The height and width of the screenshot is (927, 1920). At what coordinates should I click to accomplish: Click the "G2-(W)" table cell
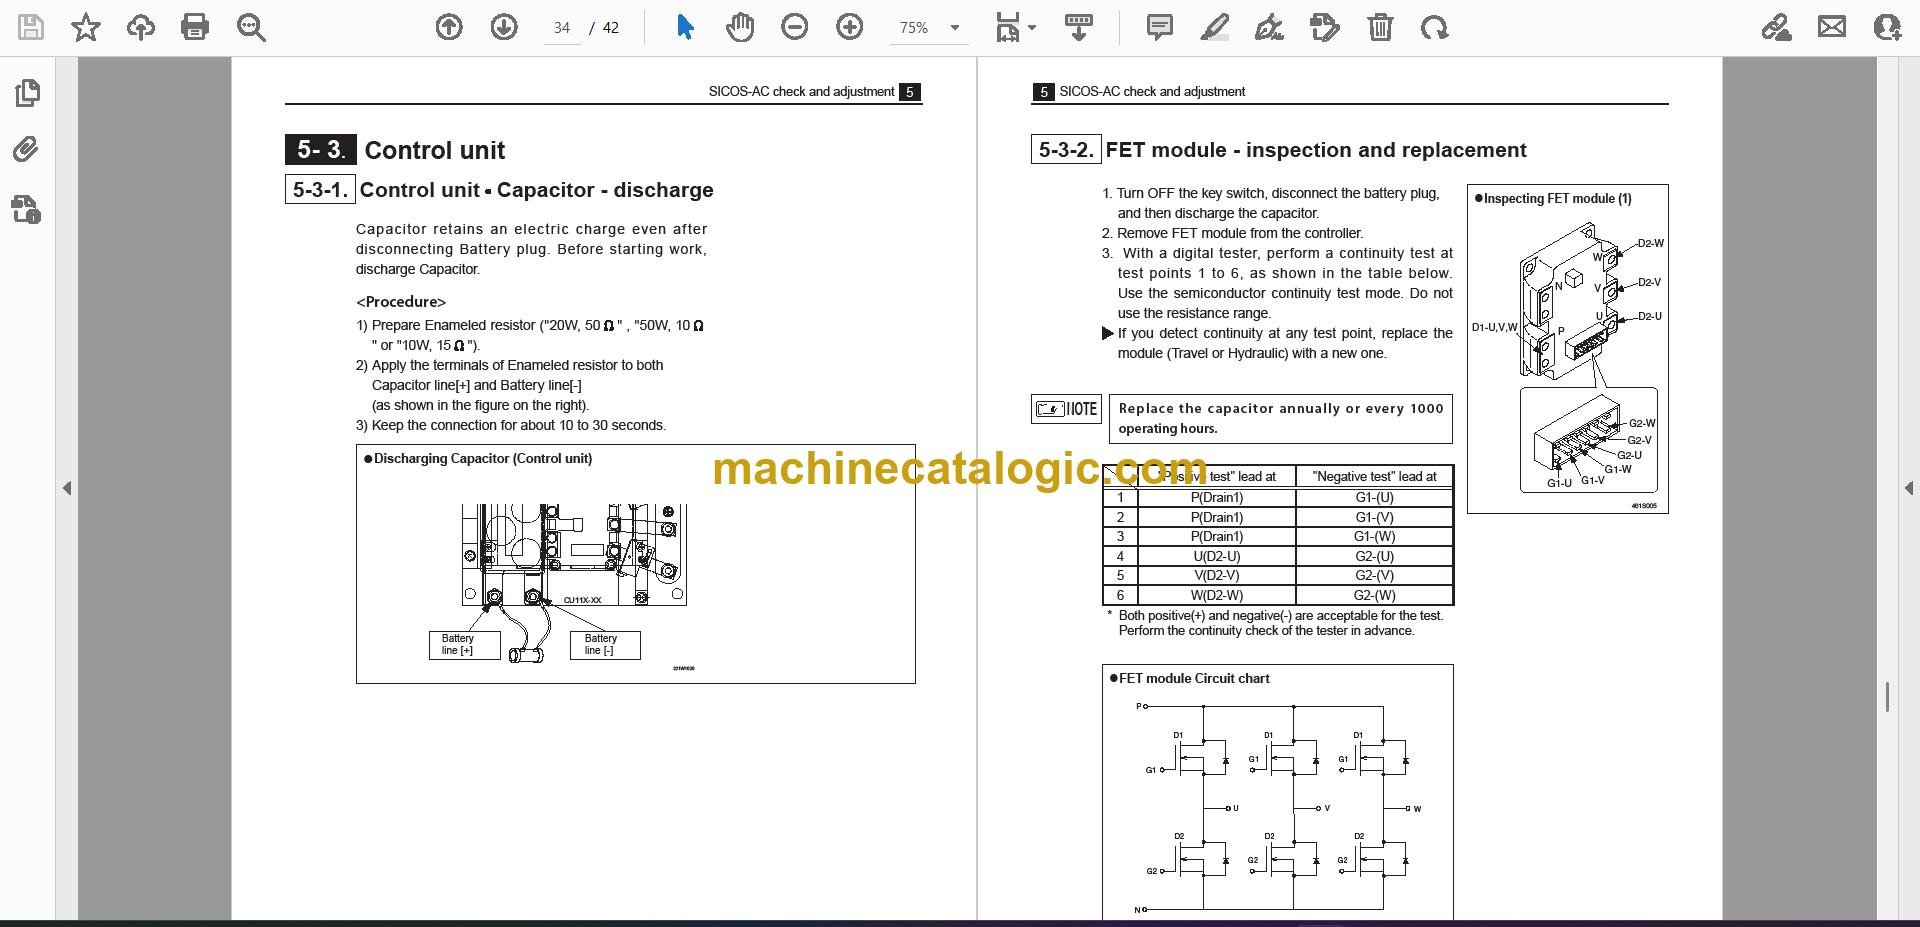pyautogui.click(x=1375, y=595)
